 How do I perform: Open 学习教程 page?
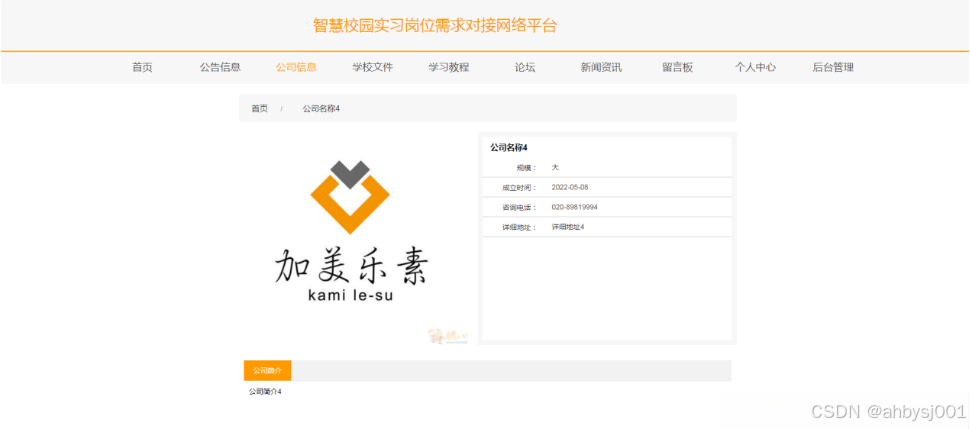click(x=449, y=67)
